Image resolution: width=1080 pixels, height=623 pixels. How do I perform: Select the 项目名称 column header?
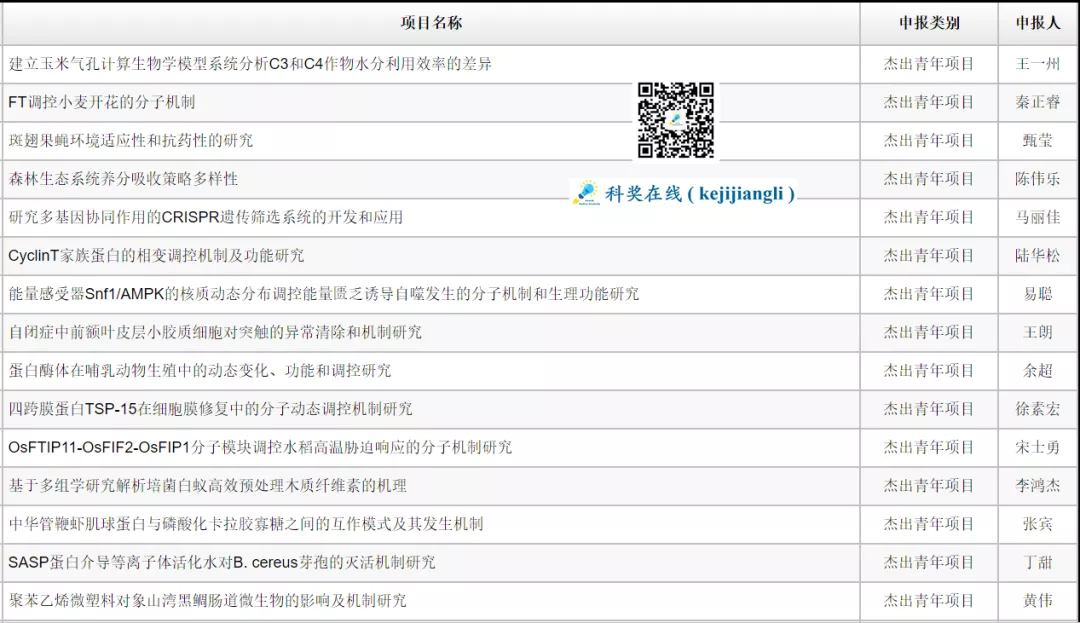click(x=431, y=23)
